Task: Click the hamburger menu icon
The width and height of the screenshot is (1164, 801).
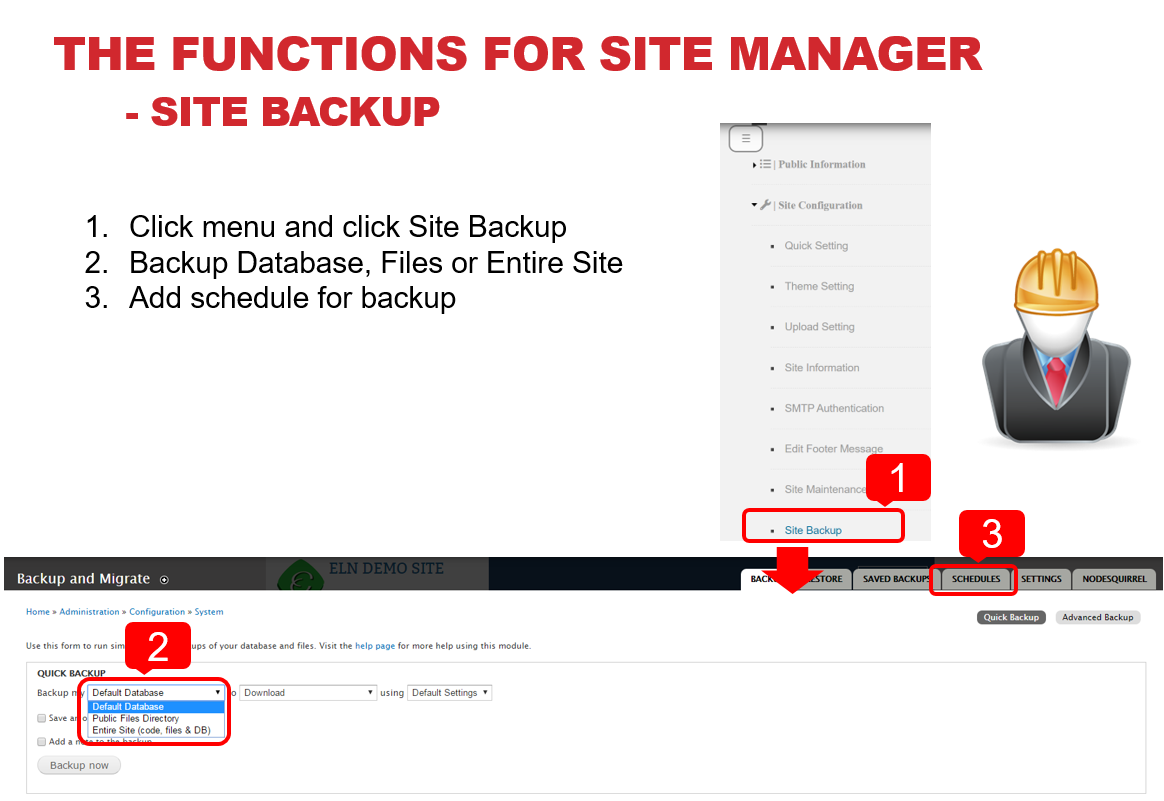Action: [745, 139]
